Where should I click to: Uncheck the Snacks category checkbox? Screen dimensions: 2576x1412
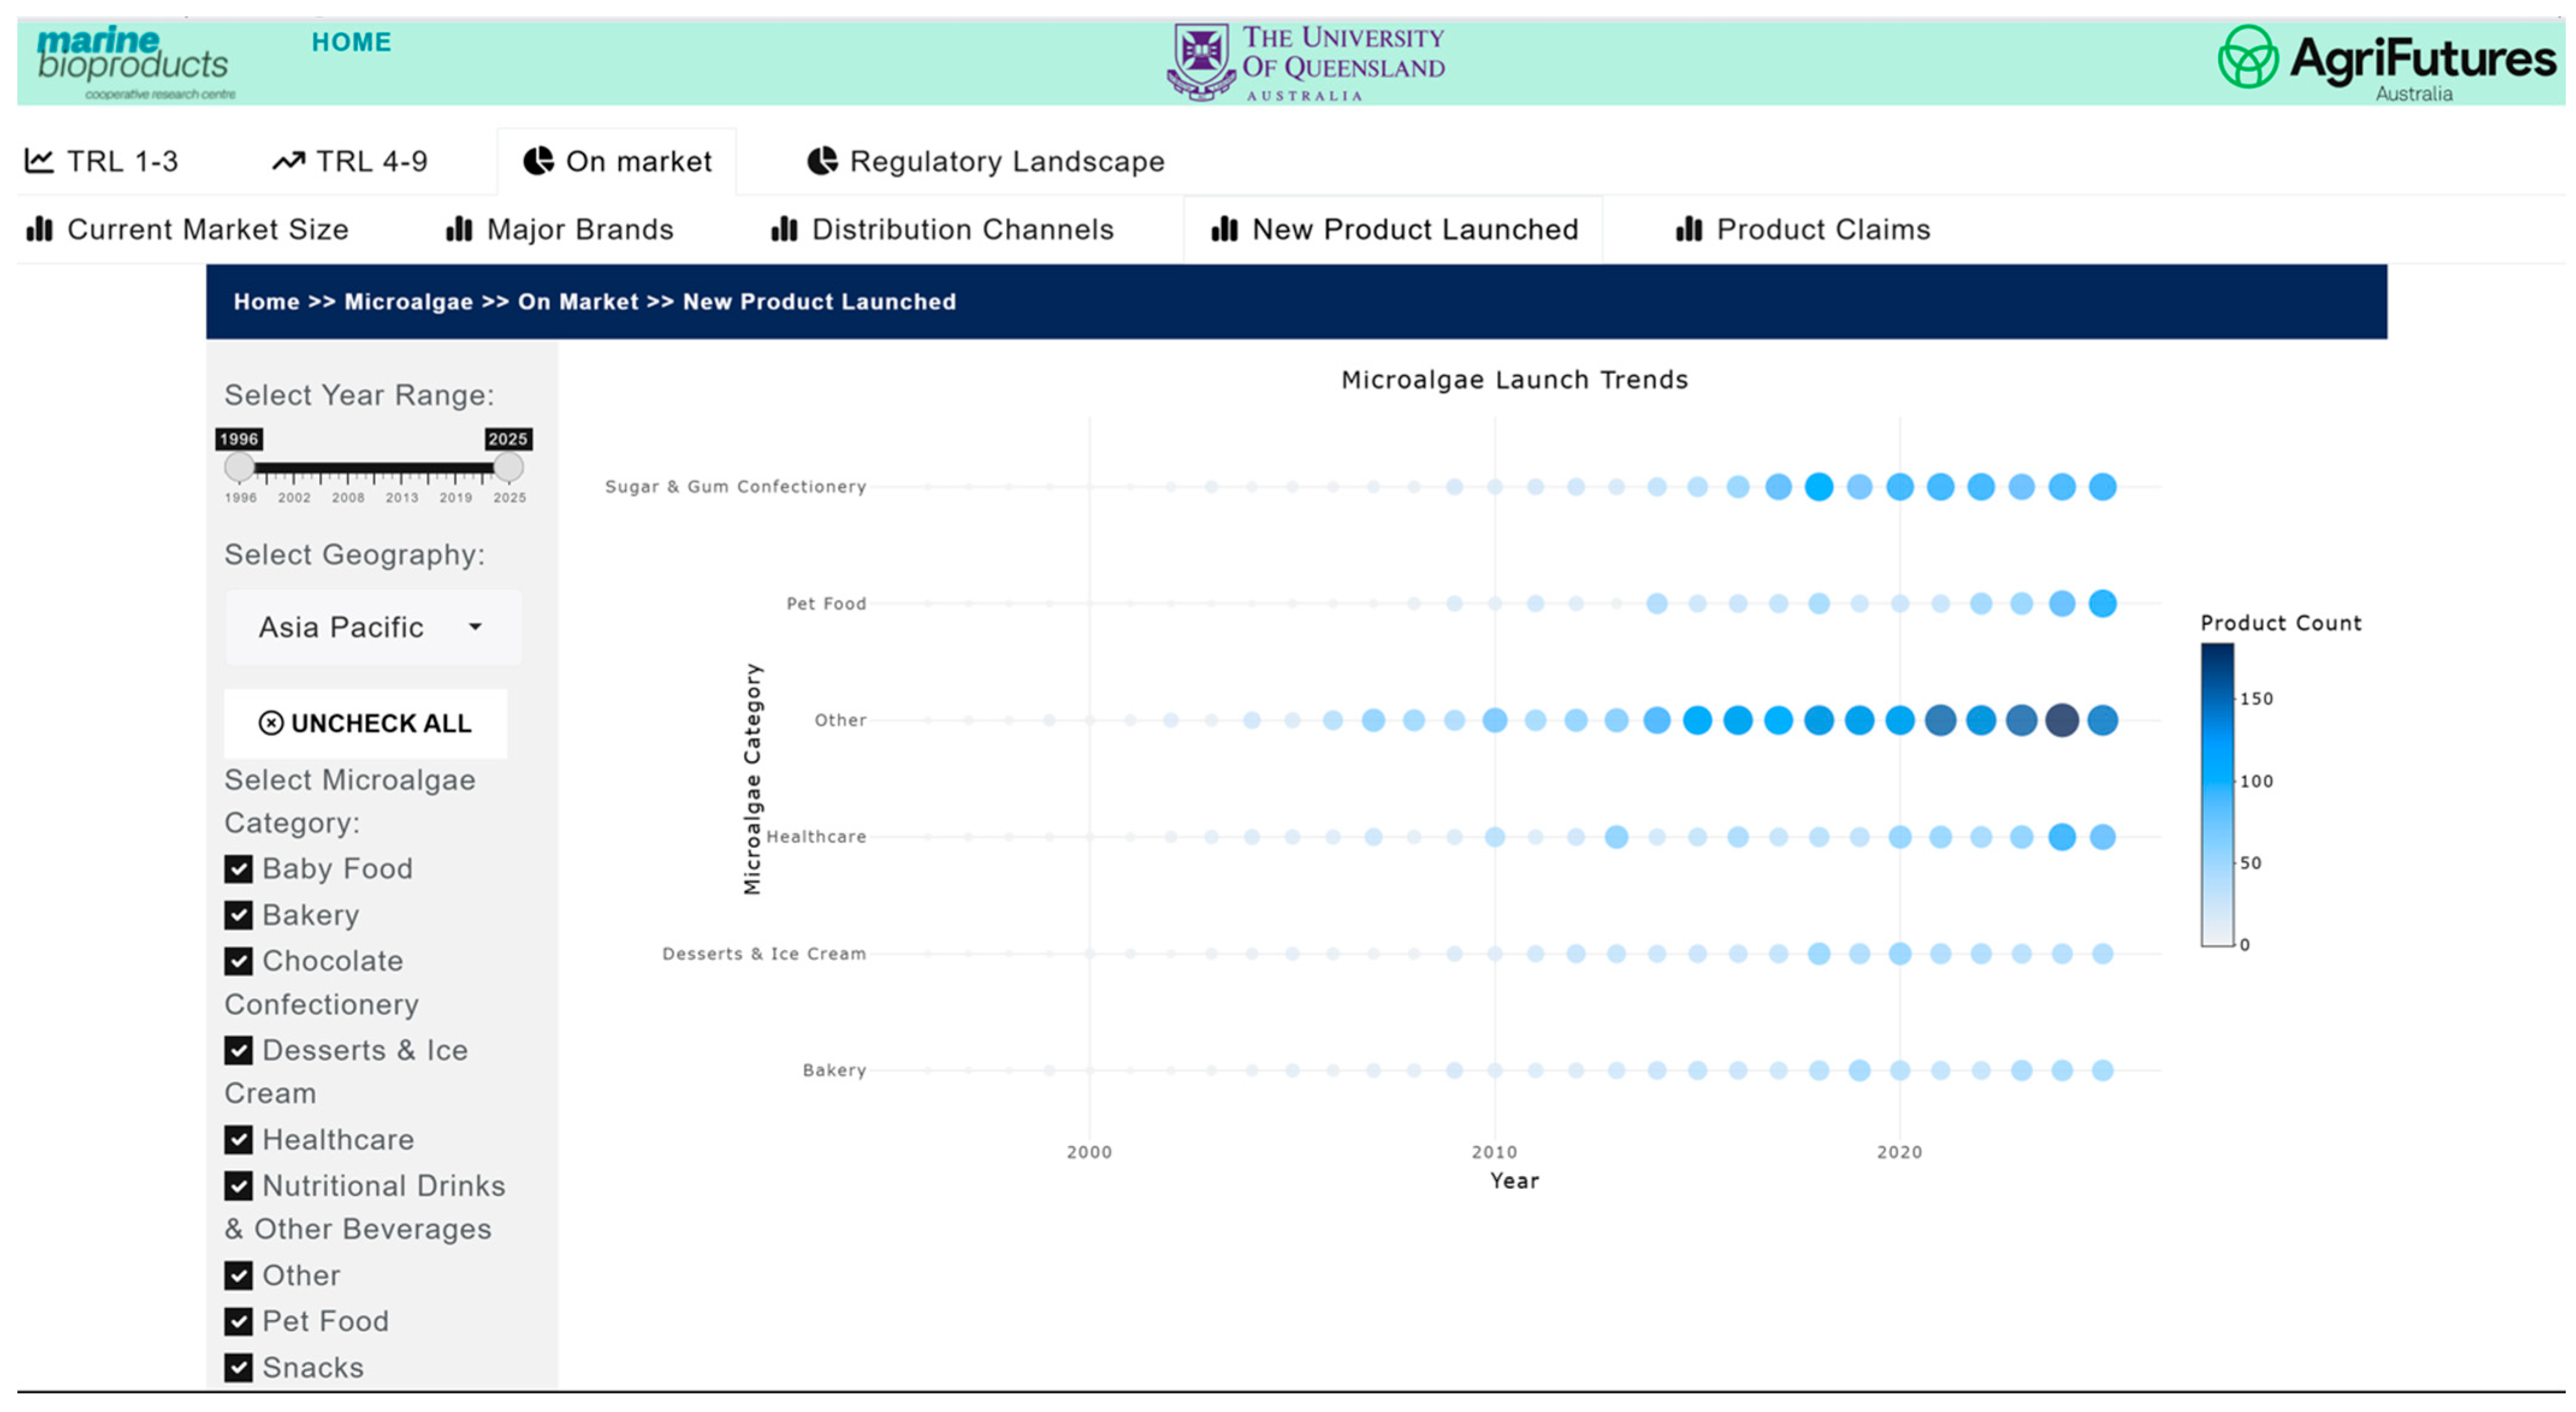click(x=238, y=1367)
